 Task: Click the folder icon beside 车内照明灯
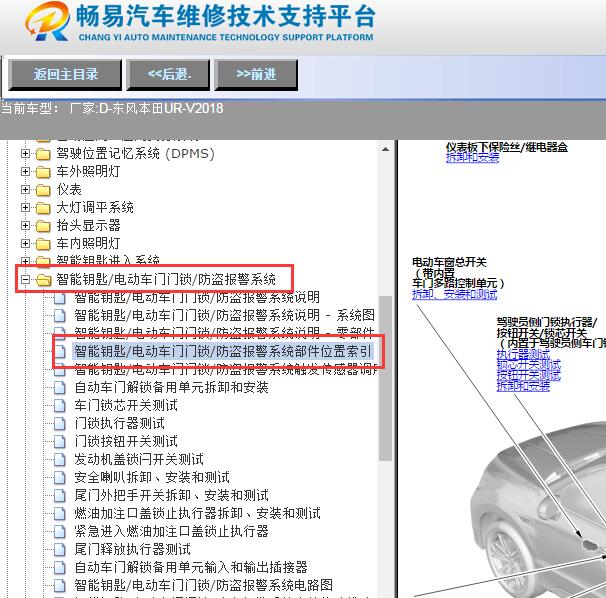[x=43, y=244]
